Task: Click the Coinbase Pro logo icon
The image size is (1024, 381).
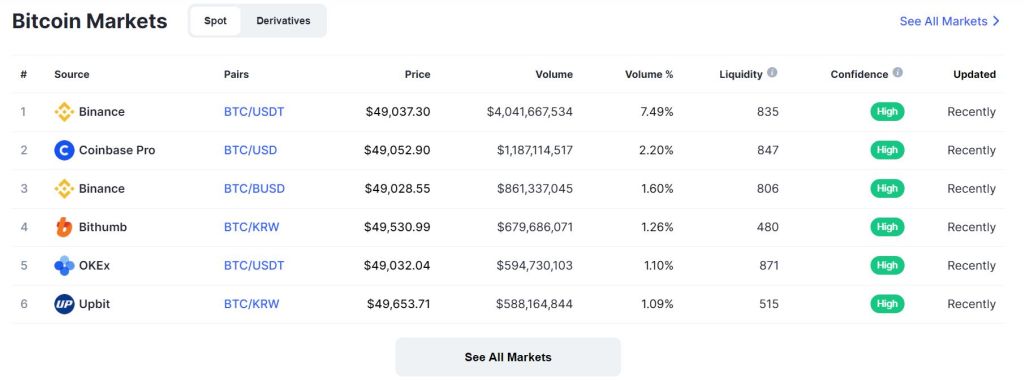Action: click(x=64, y=150)
